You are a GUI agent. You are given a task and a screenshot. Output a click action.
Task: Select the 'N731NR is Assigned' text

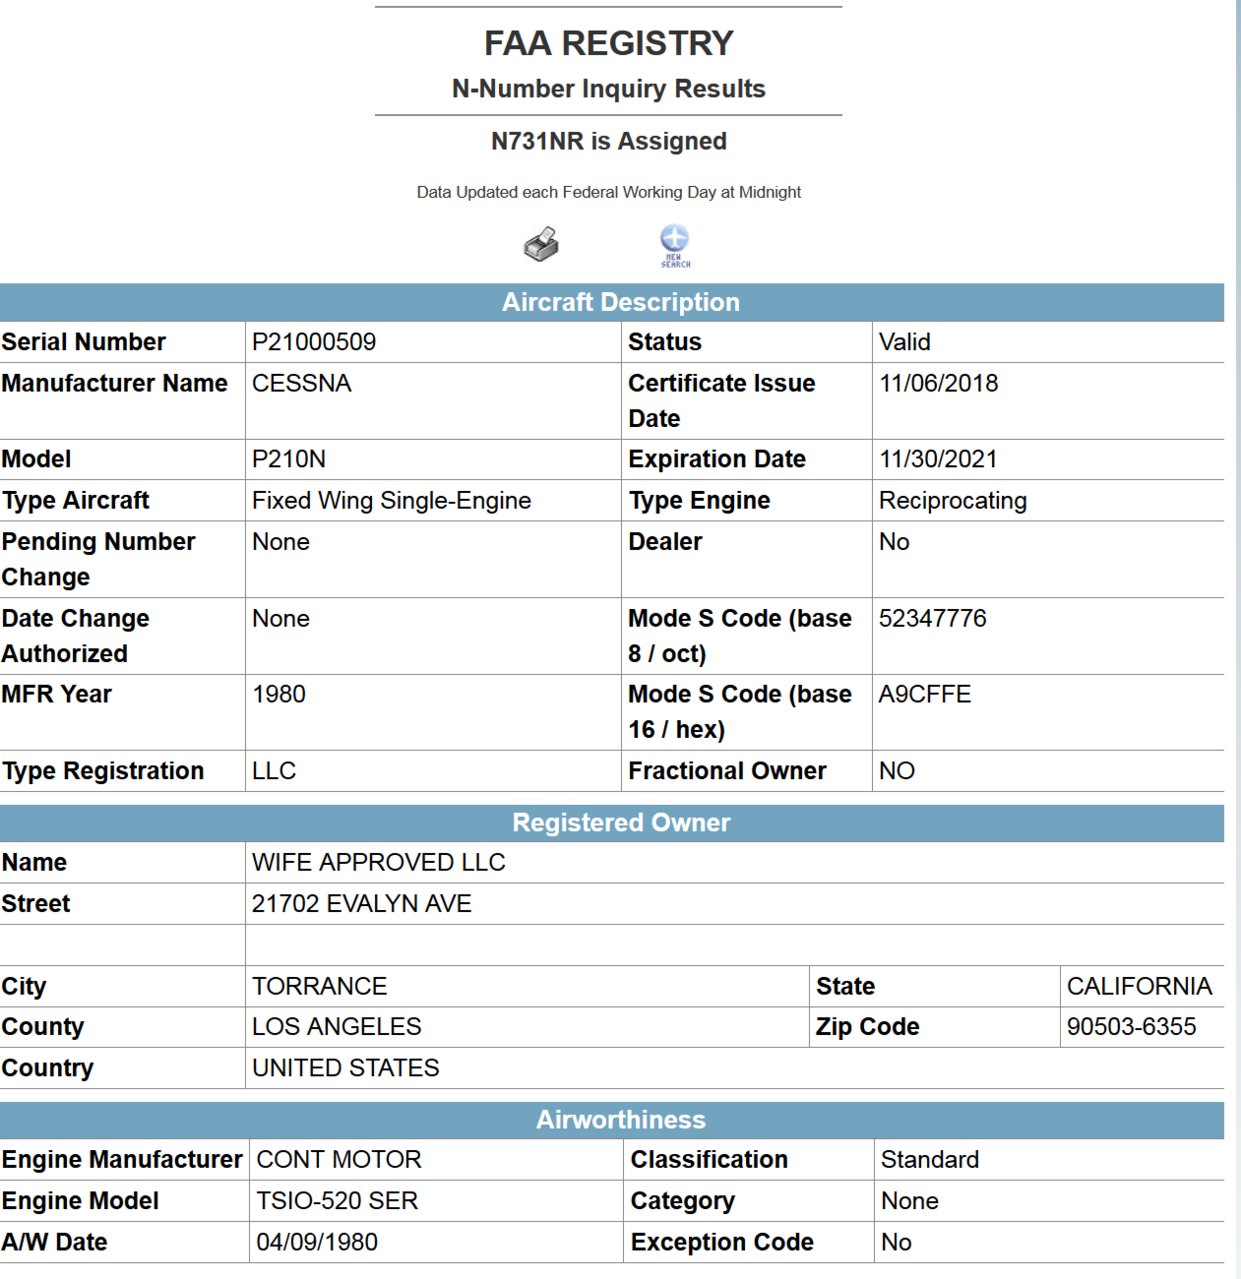click(x=609, y=141)
